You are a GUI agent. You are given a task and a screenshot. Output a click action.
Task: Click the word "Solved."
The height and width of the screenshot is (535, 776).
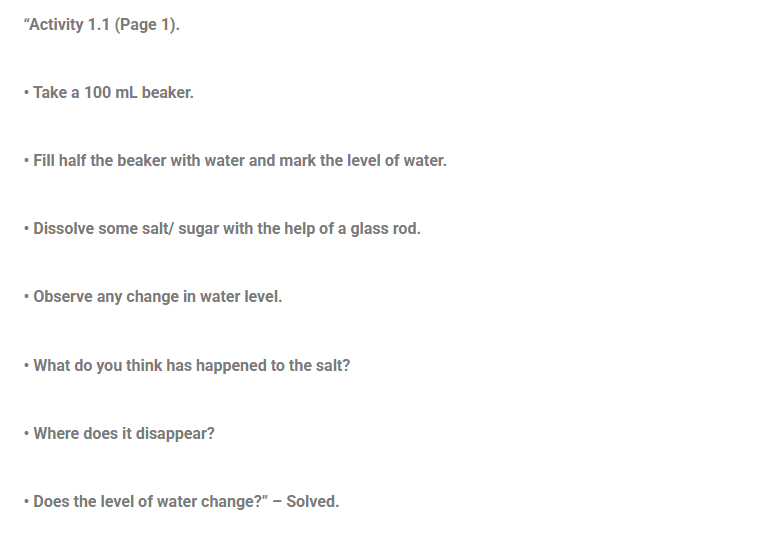312,501
